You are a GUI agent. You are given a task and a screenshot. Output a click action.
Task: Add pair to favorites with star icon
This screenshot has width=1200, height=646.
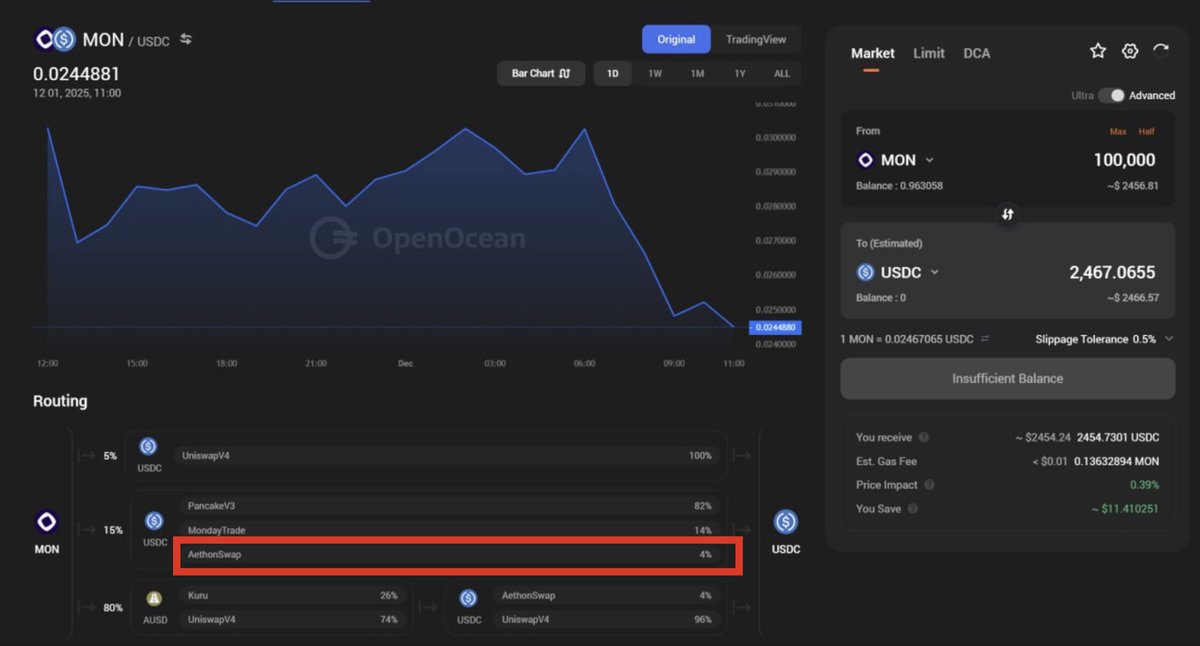click(x=1098, y=51)
